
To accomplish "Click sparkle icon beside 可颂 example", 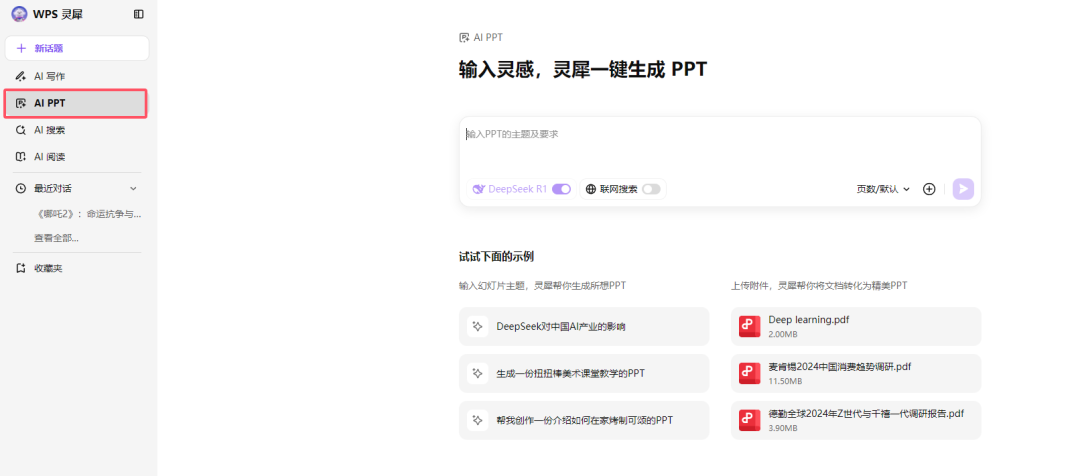I will pos(477,420).
